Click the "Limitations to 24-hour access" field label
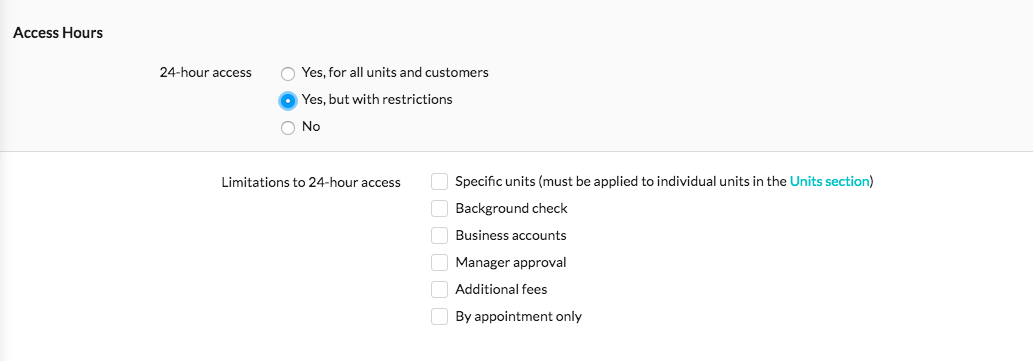This screenshot has width=1033, height=361. (311, 182)
